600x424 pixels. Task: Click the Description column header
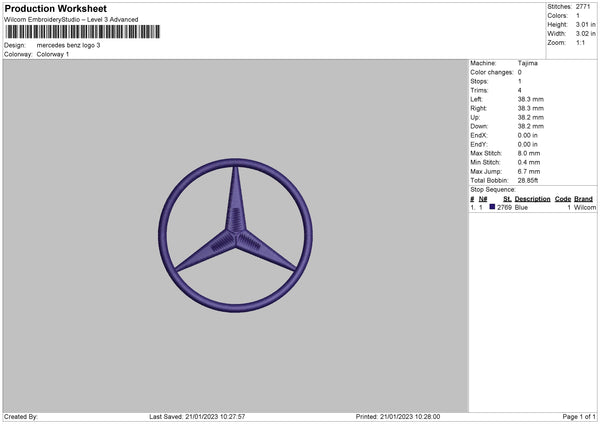532,199
